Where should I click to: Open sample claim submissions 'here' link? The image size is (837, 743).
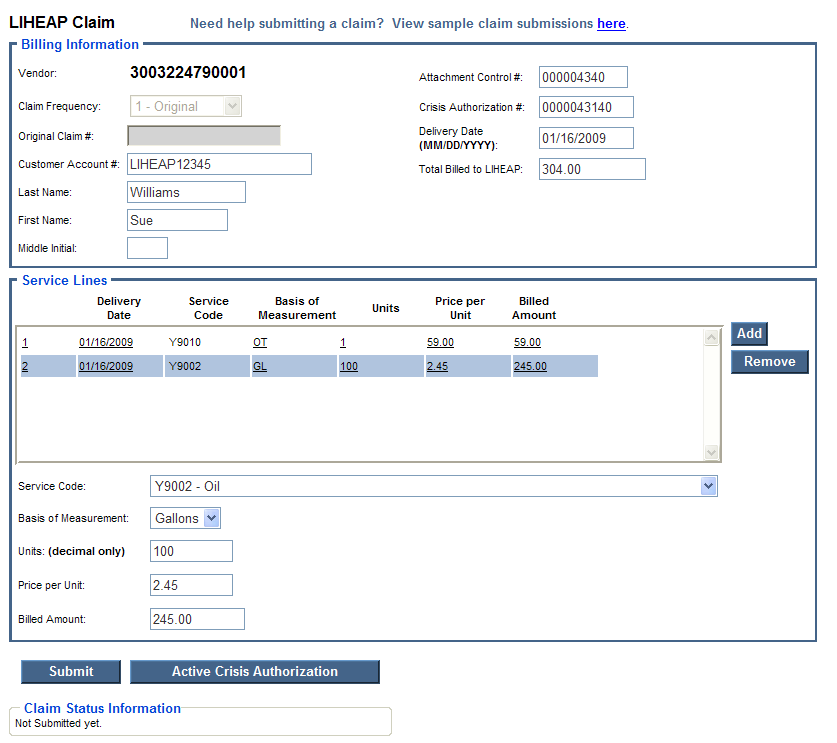tap(611, 23)
